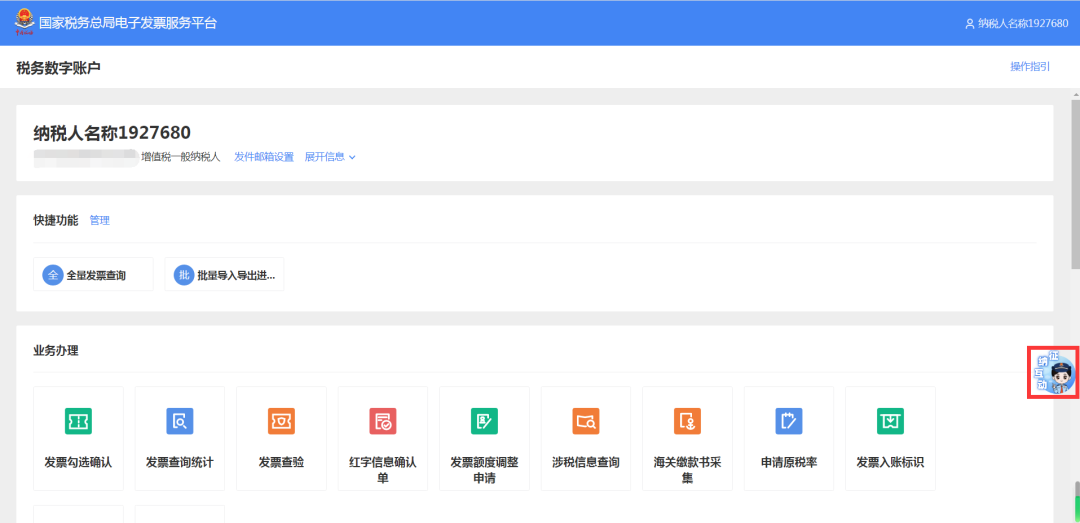Click 纳税人名称1927680 in the top bar
This screenshot has width=1080, height=523.
click(x=1023, y=23)
